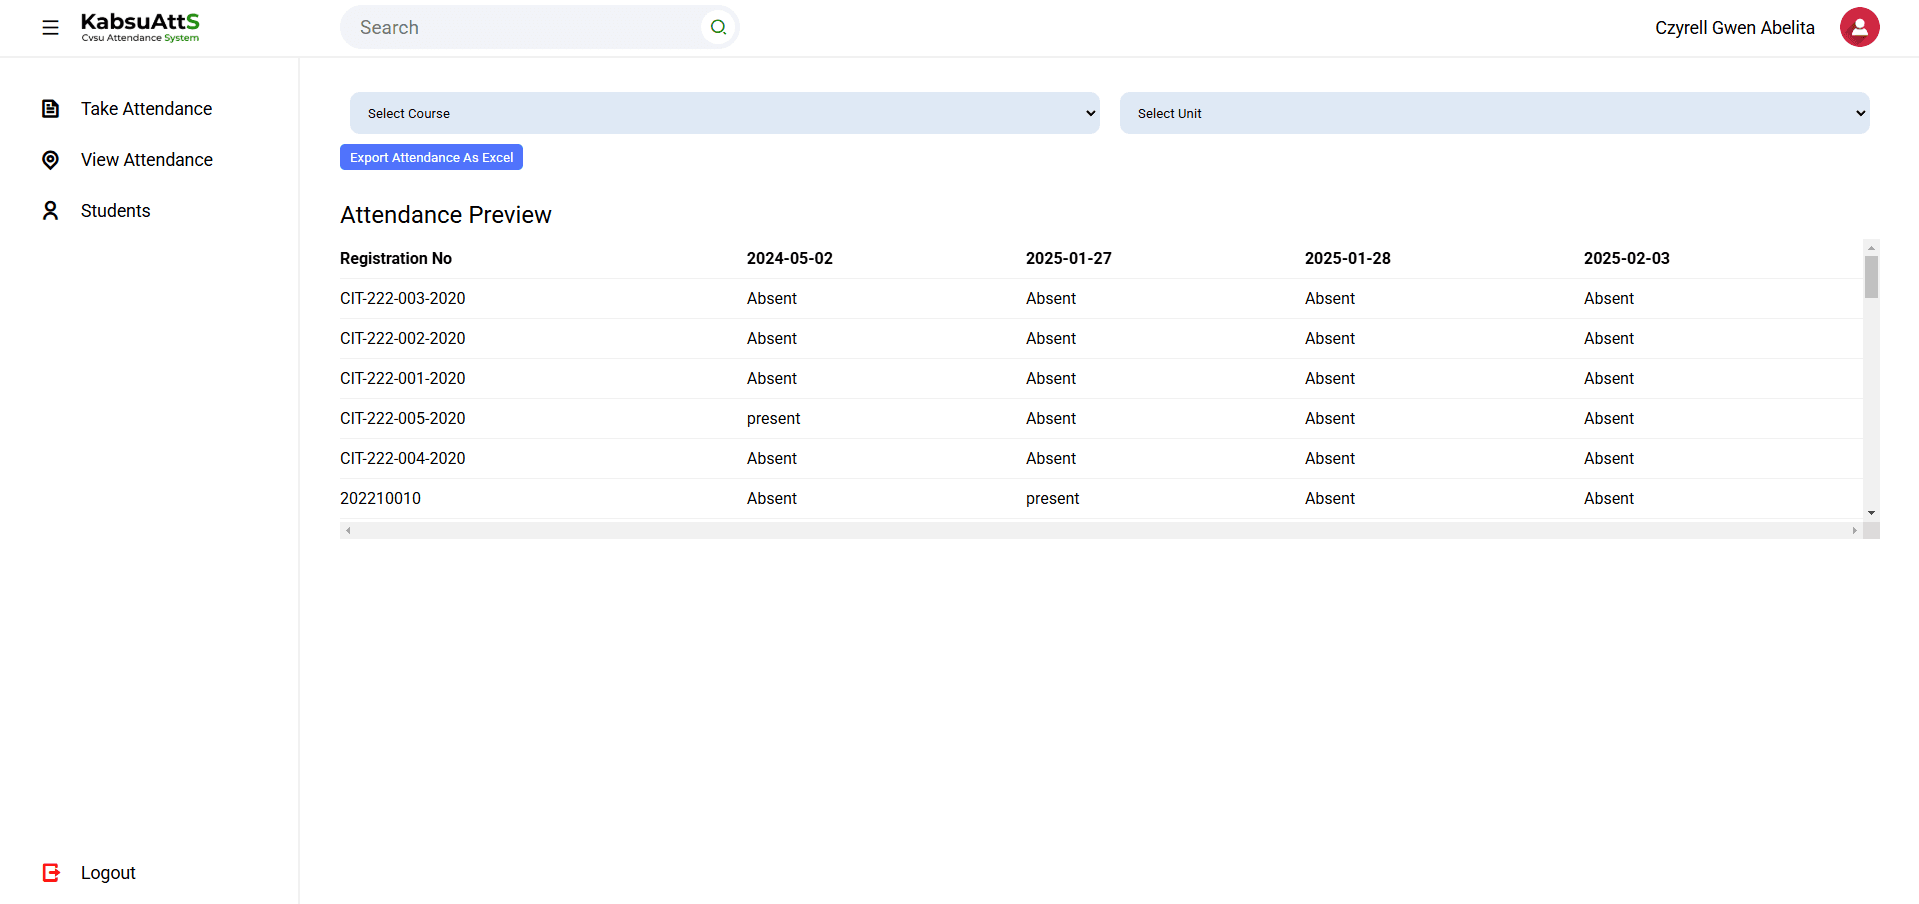1919x904 pixels.
Task: Click inside the Search input field
Action: click(x=525, y=27)
